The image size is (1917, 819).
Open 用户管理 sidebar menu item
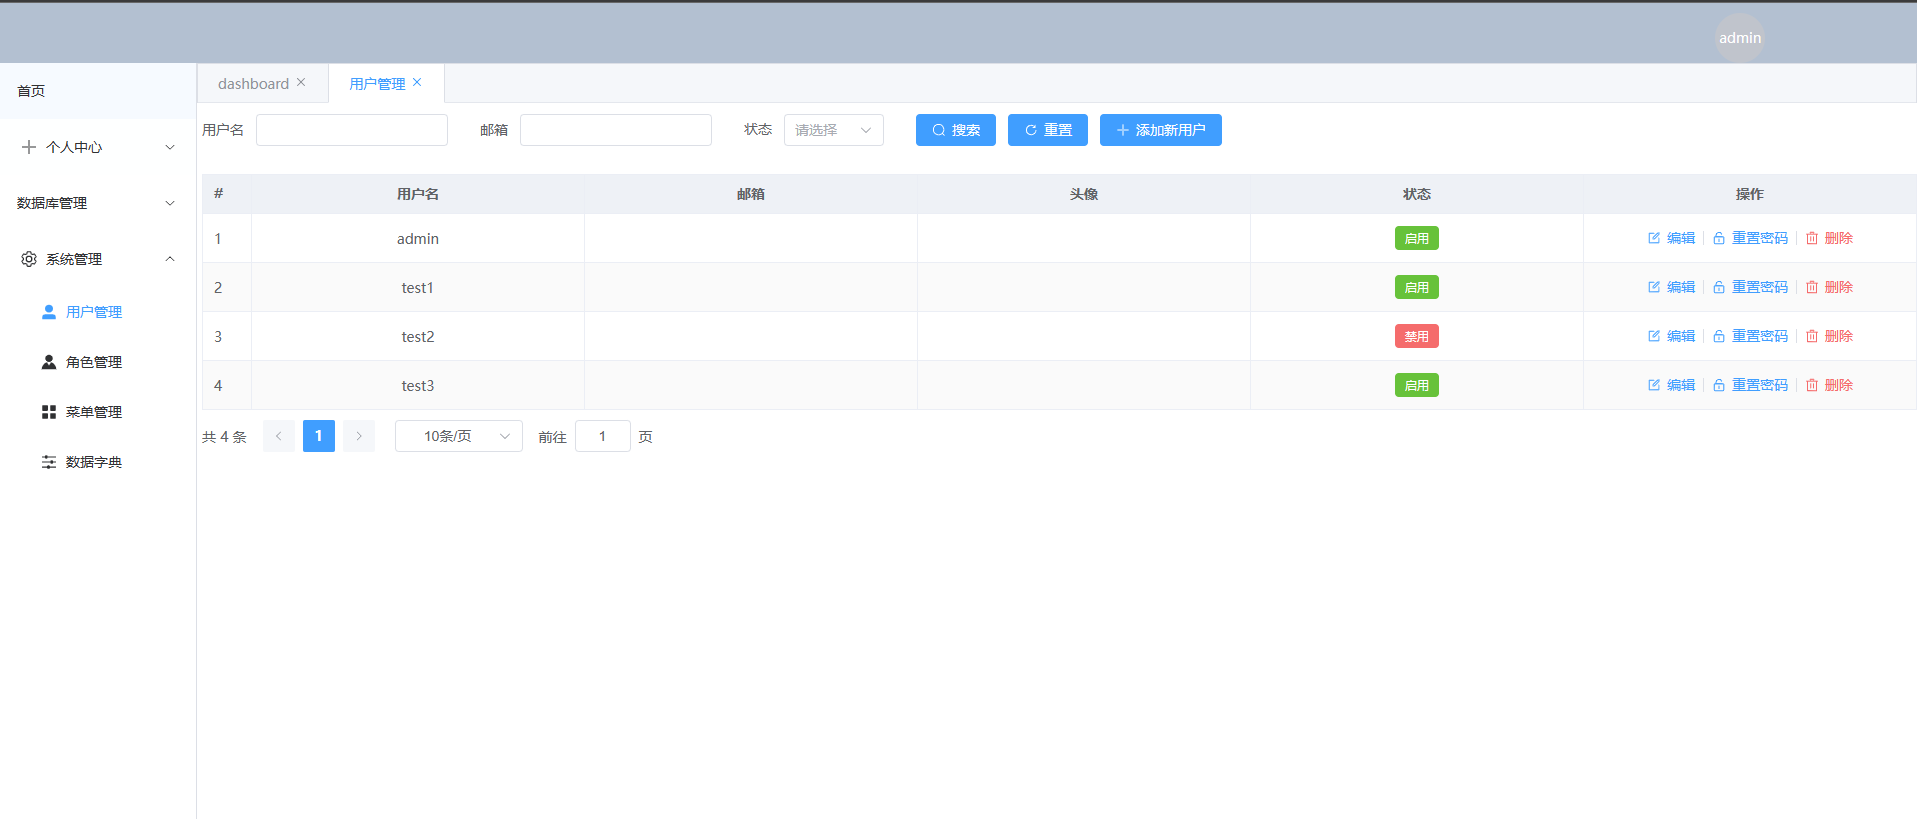click(98, 312)
